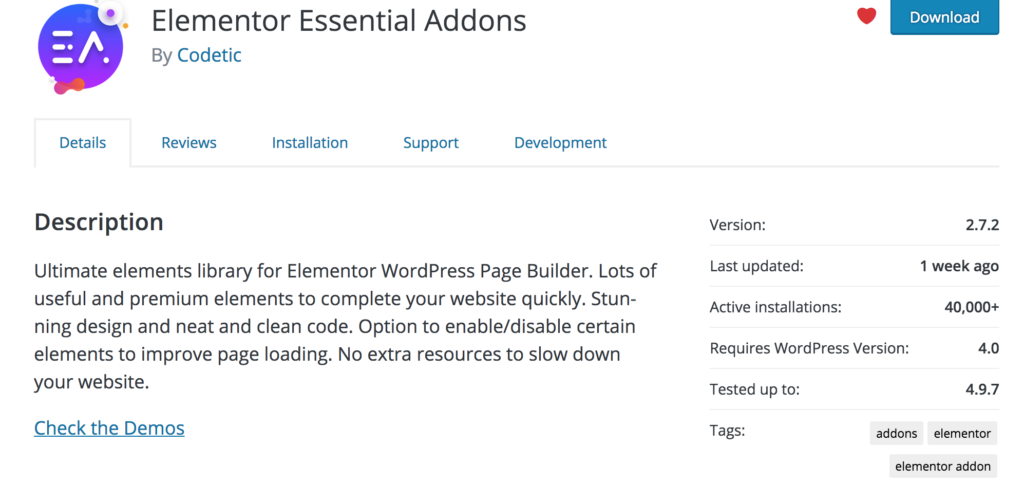
Task: Download the plugin
Action: click(x=944, y=17)
